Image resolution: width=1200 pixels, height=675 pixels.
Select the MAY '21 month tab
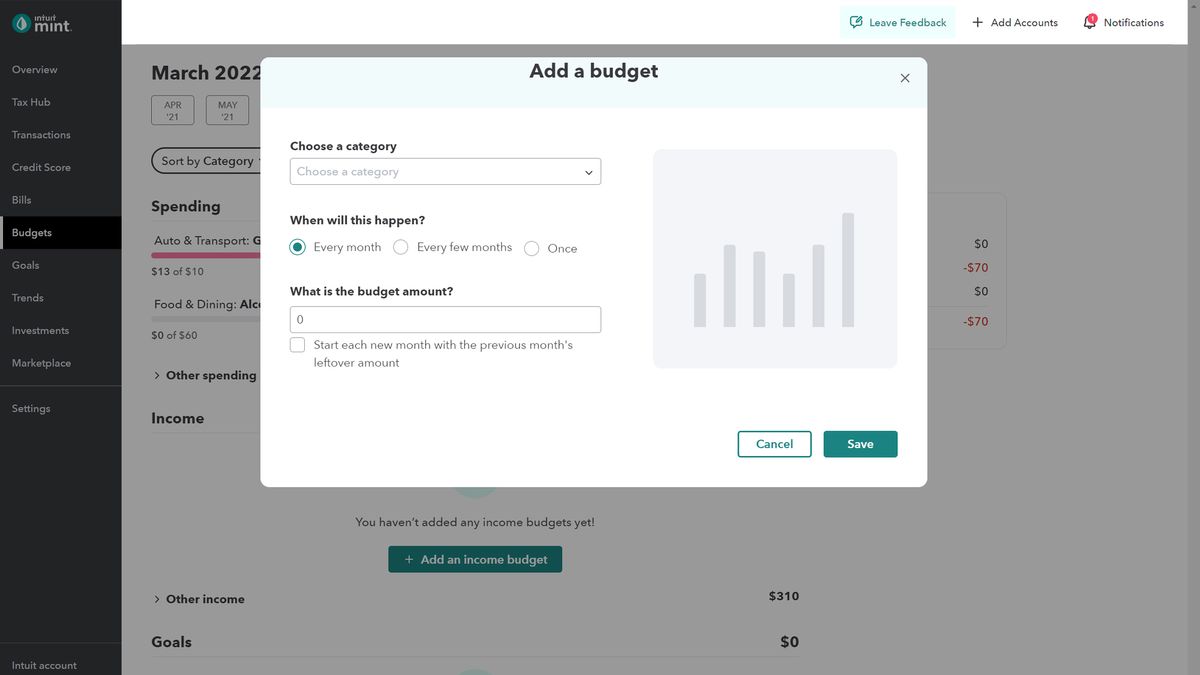coord(226,110)
